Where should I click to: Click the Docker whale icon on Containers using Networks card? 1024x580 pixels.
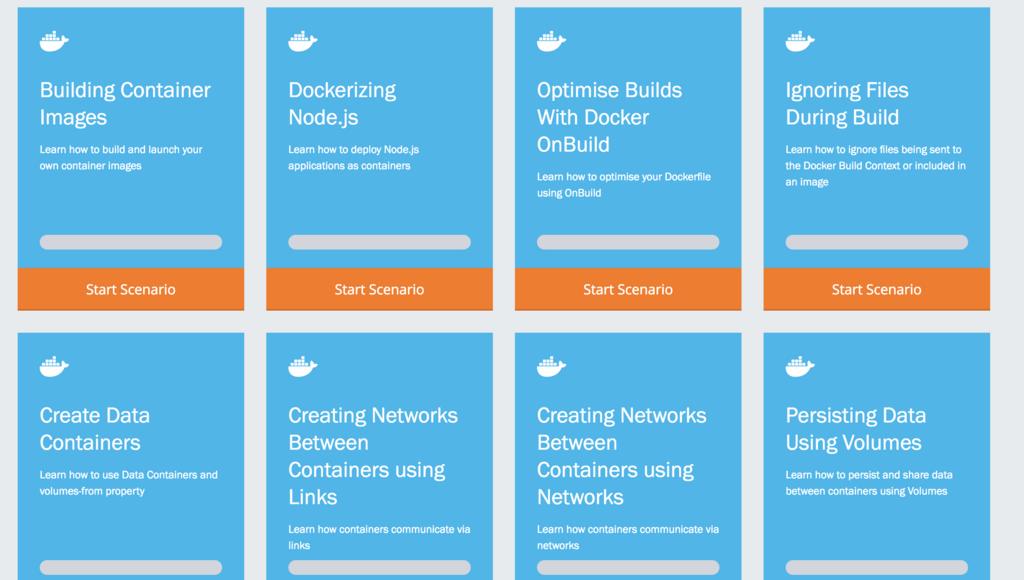pos(552,366)
